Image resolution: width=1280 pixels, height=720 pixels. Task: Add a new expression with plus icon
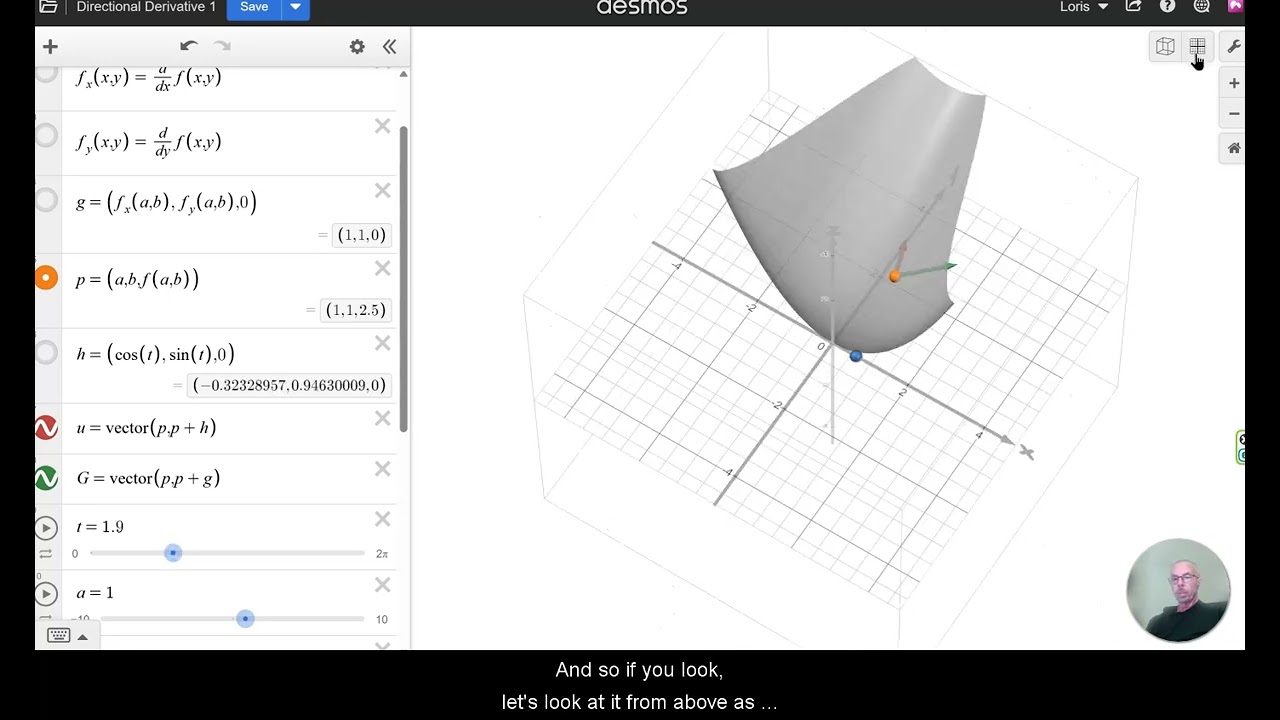pyautogui.click(x=50, y=46)
